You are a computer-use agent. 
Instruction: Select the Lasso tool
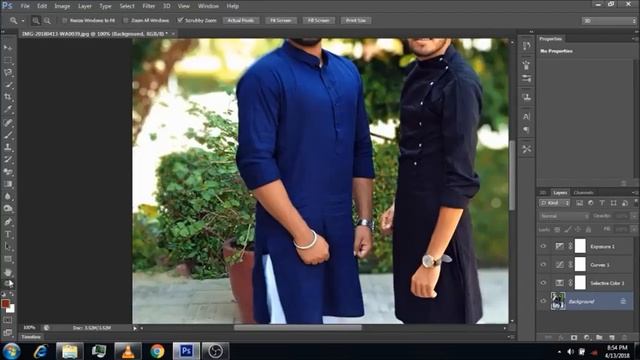(8, 73)
